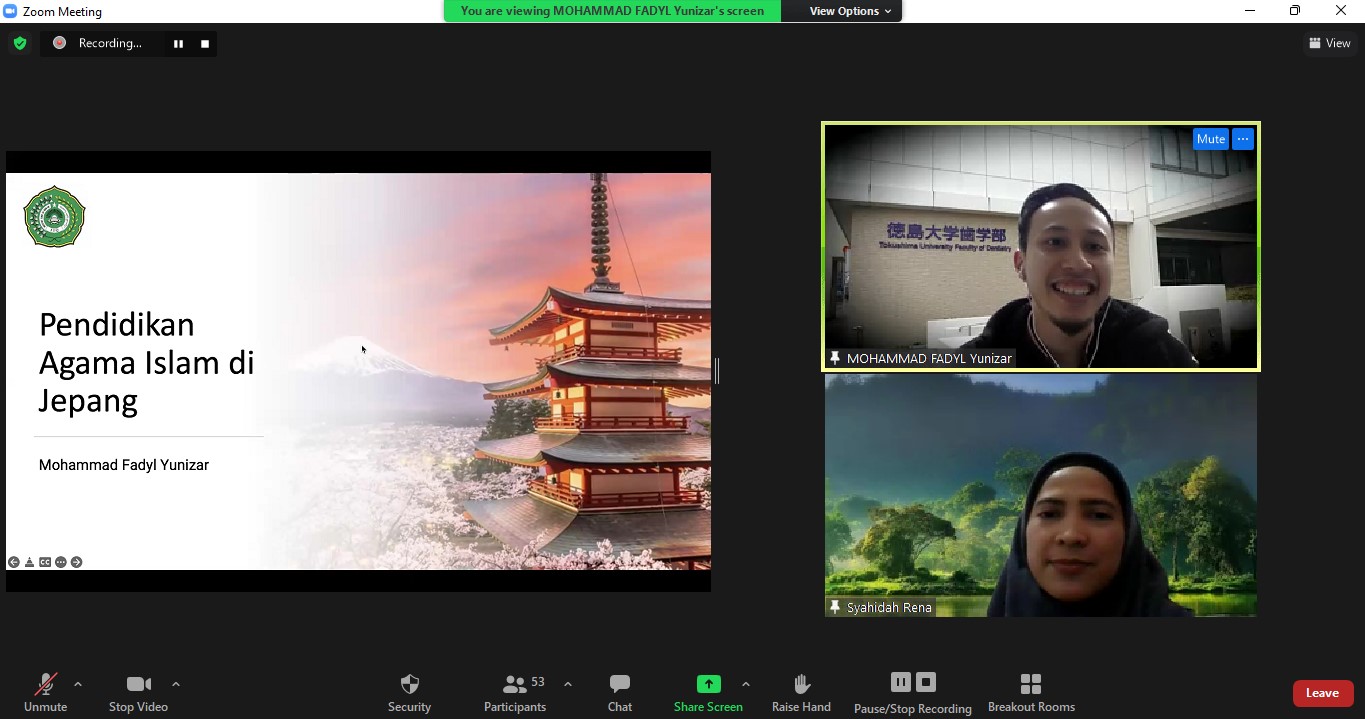Click the green encryption shield icon
The width and height of the screenshot is (1365, 719).
click(x=20, y=43)
